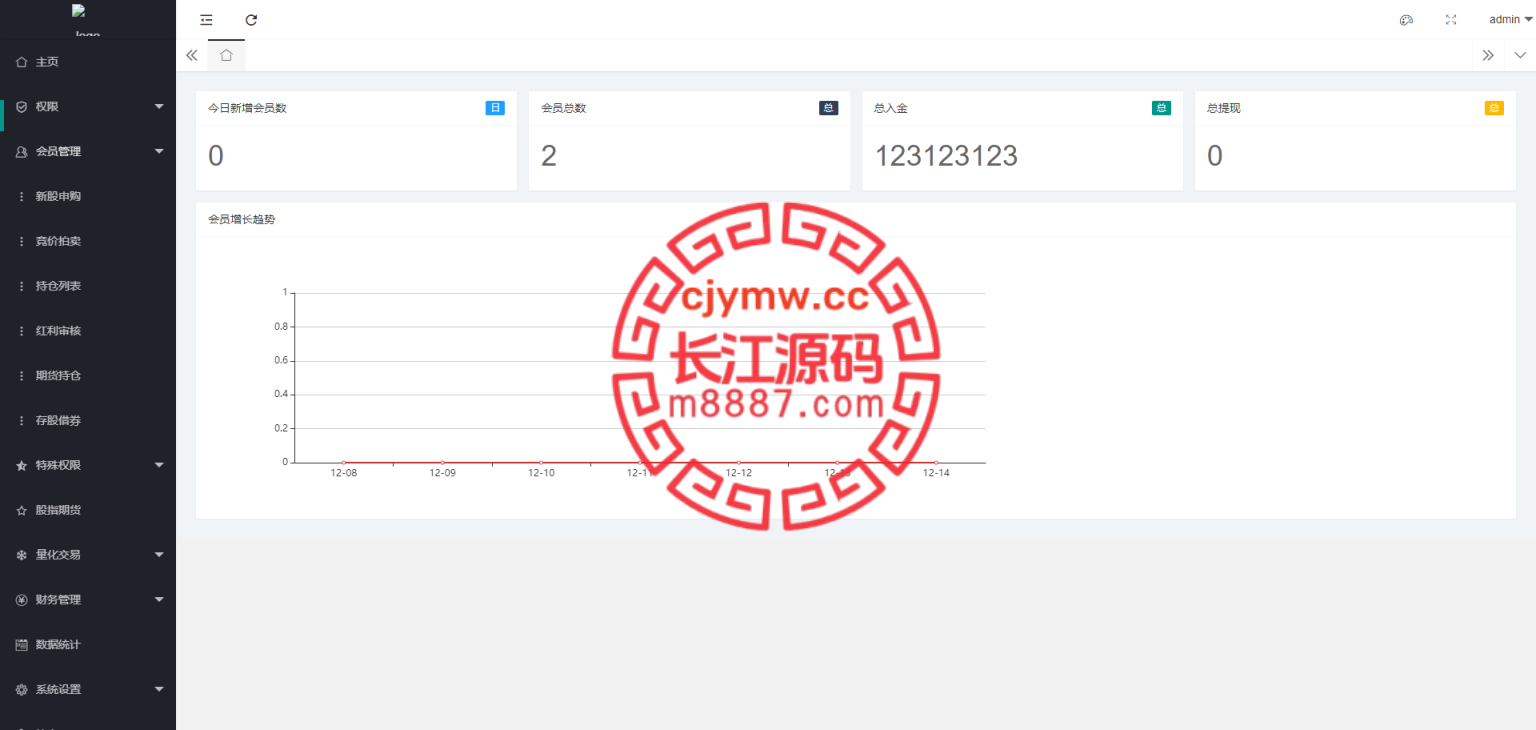Click the yen icon beside 财务管理

pos(21,600)
